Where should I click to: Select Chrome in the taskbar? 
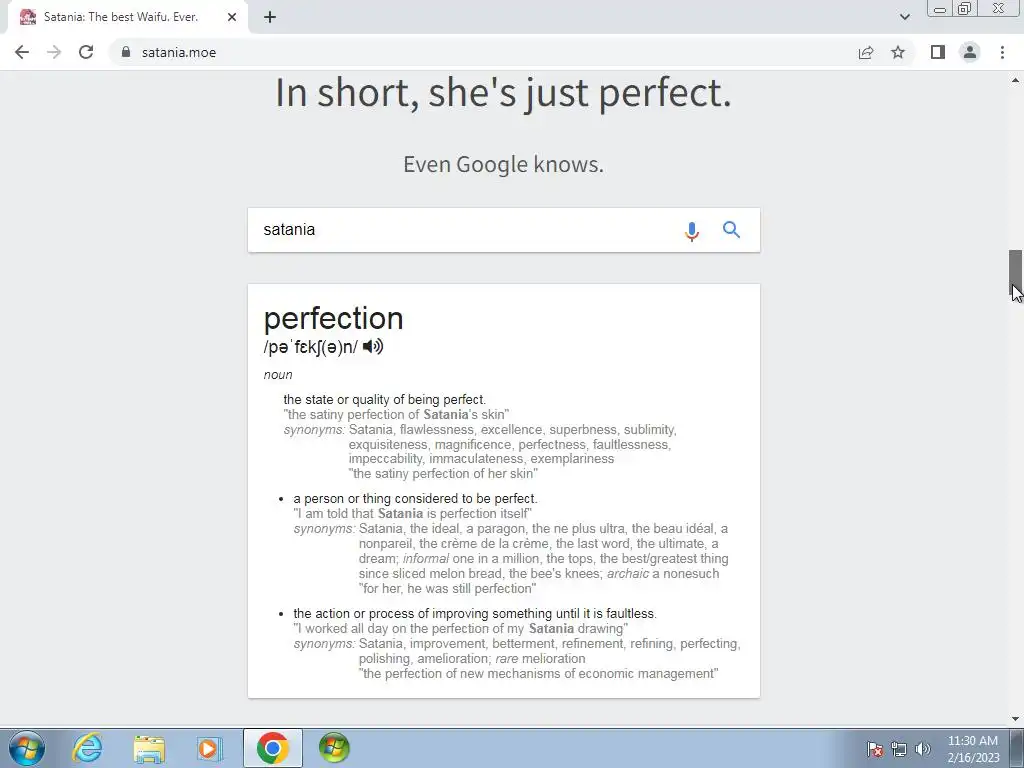(x=273, y=748)
